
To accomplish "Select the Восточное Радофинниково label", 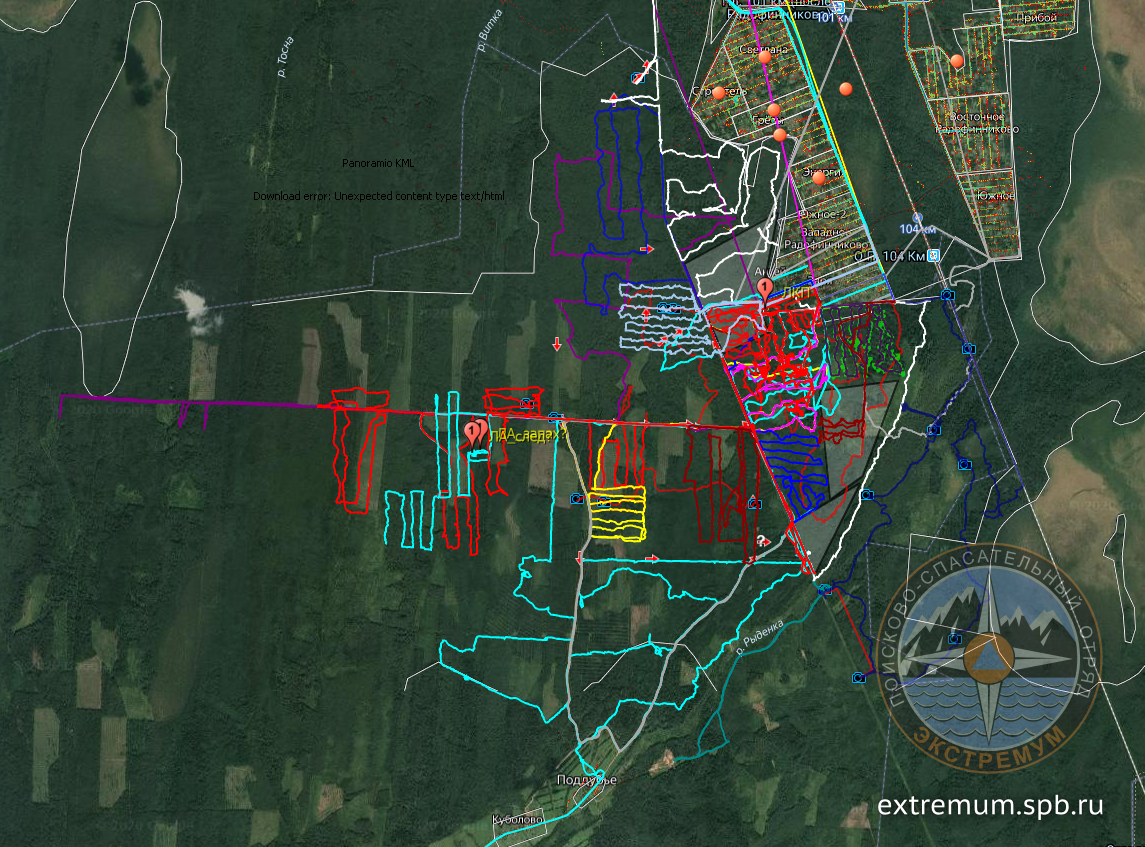I will [x=977, y=123].
